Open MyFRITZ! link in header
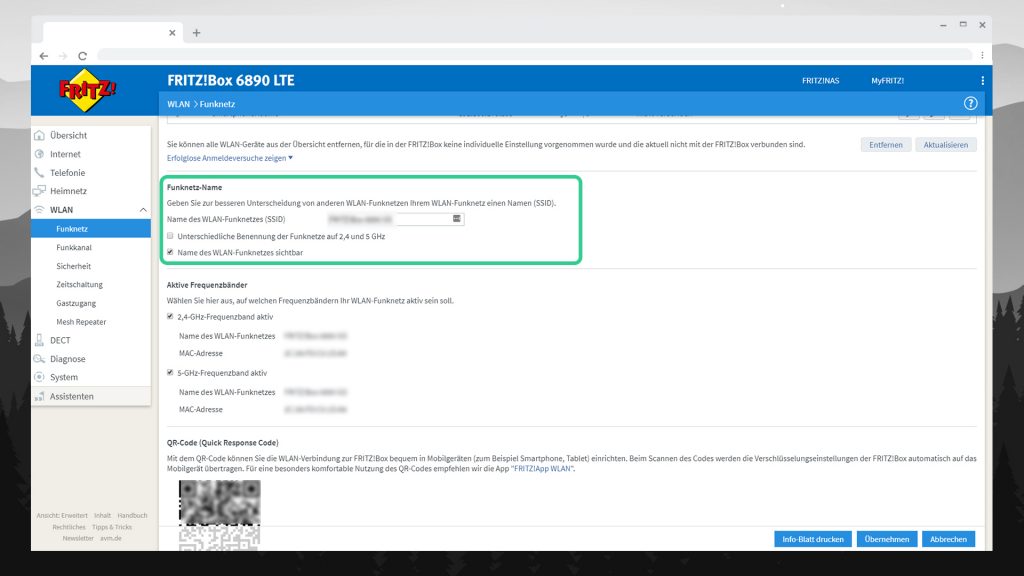This screenshot has width=1024, height=576. click(x=888, y=80)
